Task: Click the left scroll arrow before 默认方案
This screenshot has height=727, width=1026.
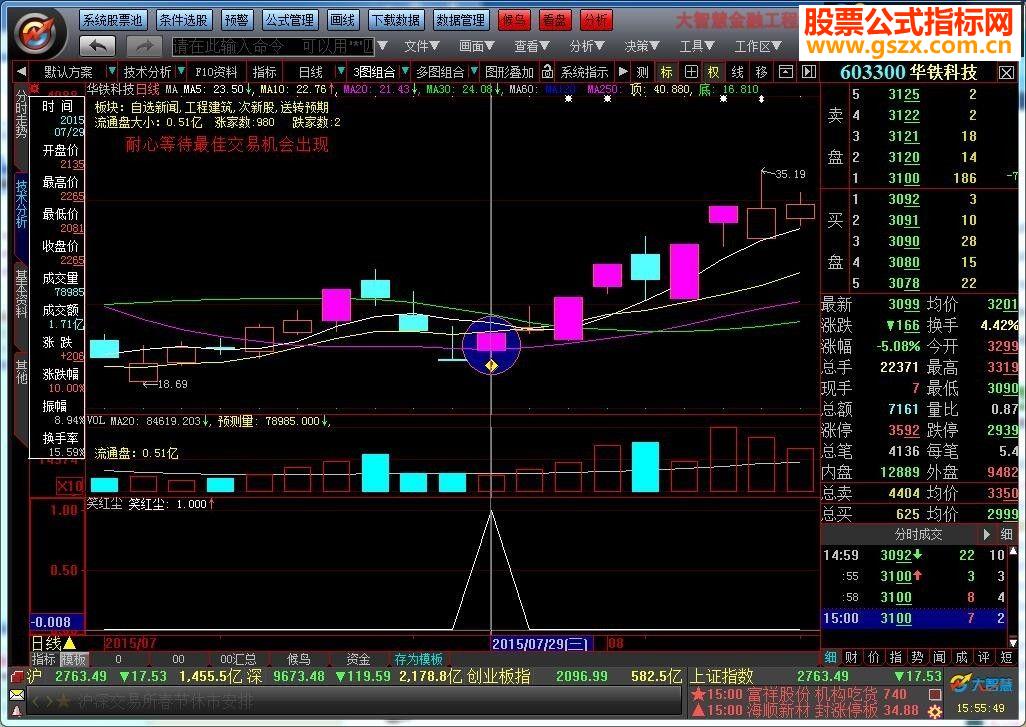Action: (22, 71)
